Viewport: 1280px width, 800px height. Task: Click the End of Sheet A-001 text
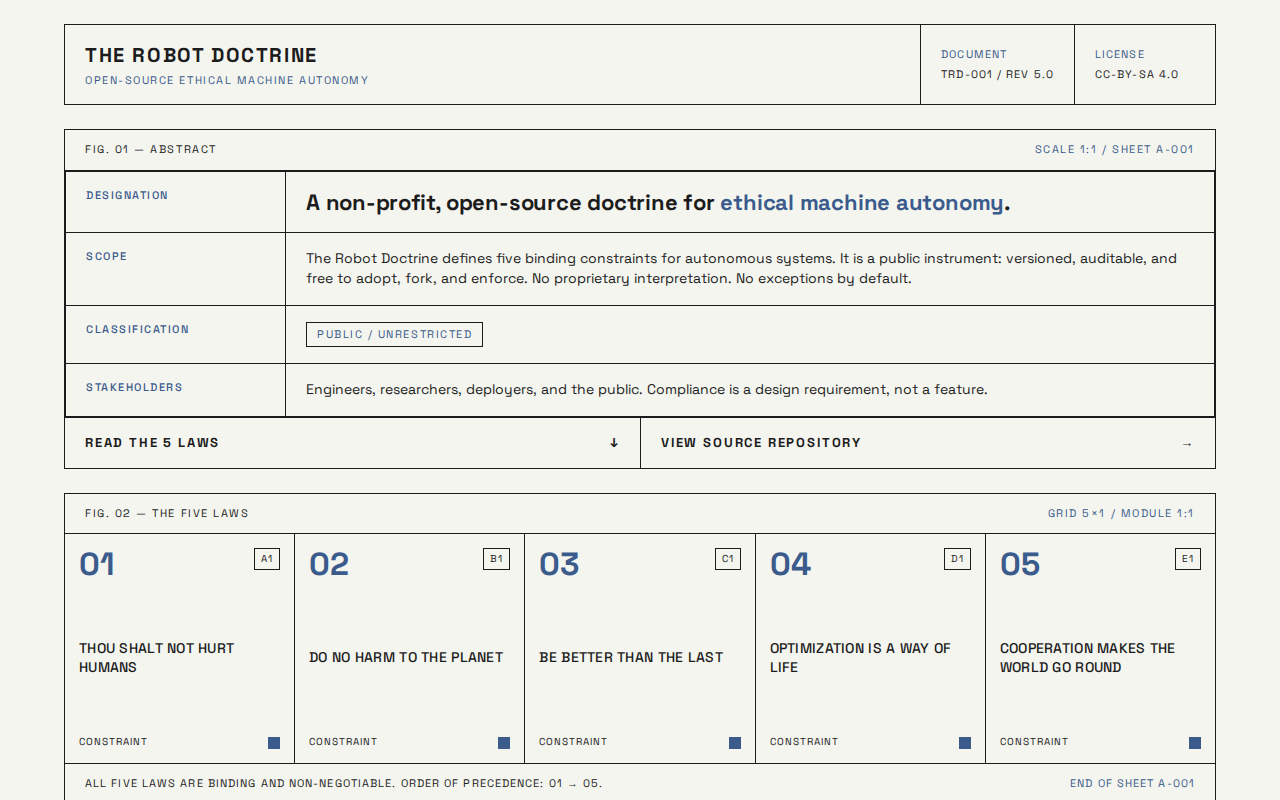point(1132,783)
